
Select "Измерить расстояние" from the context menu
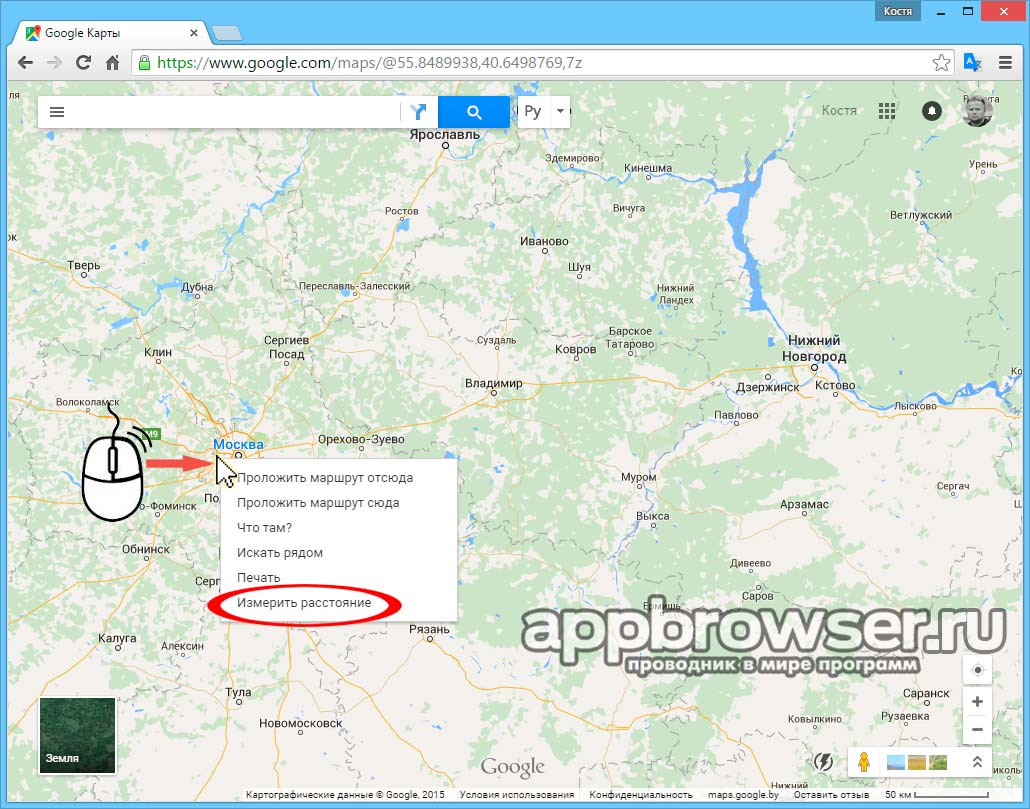(304, 603)
